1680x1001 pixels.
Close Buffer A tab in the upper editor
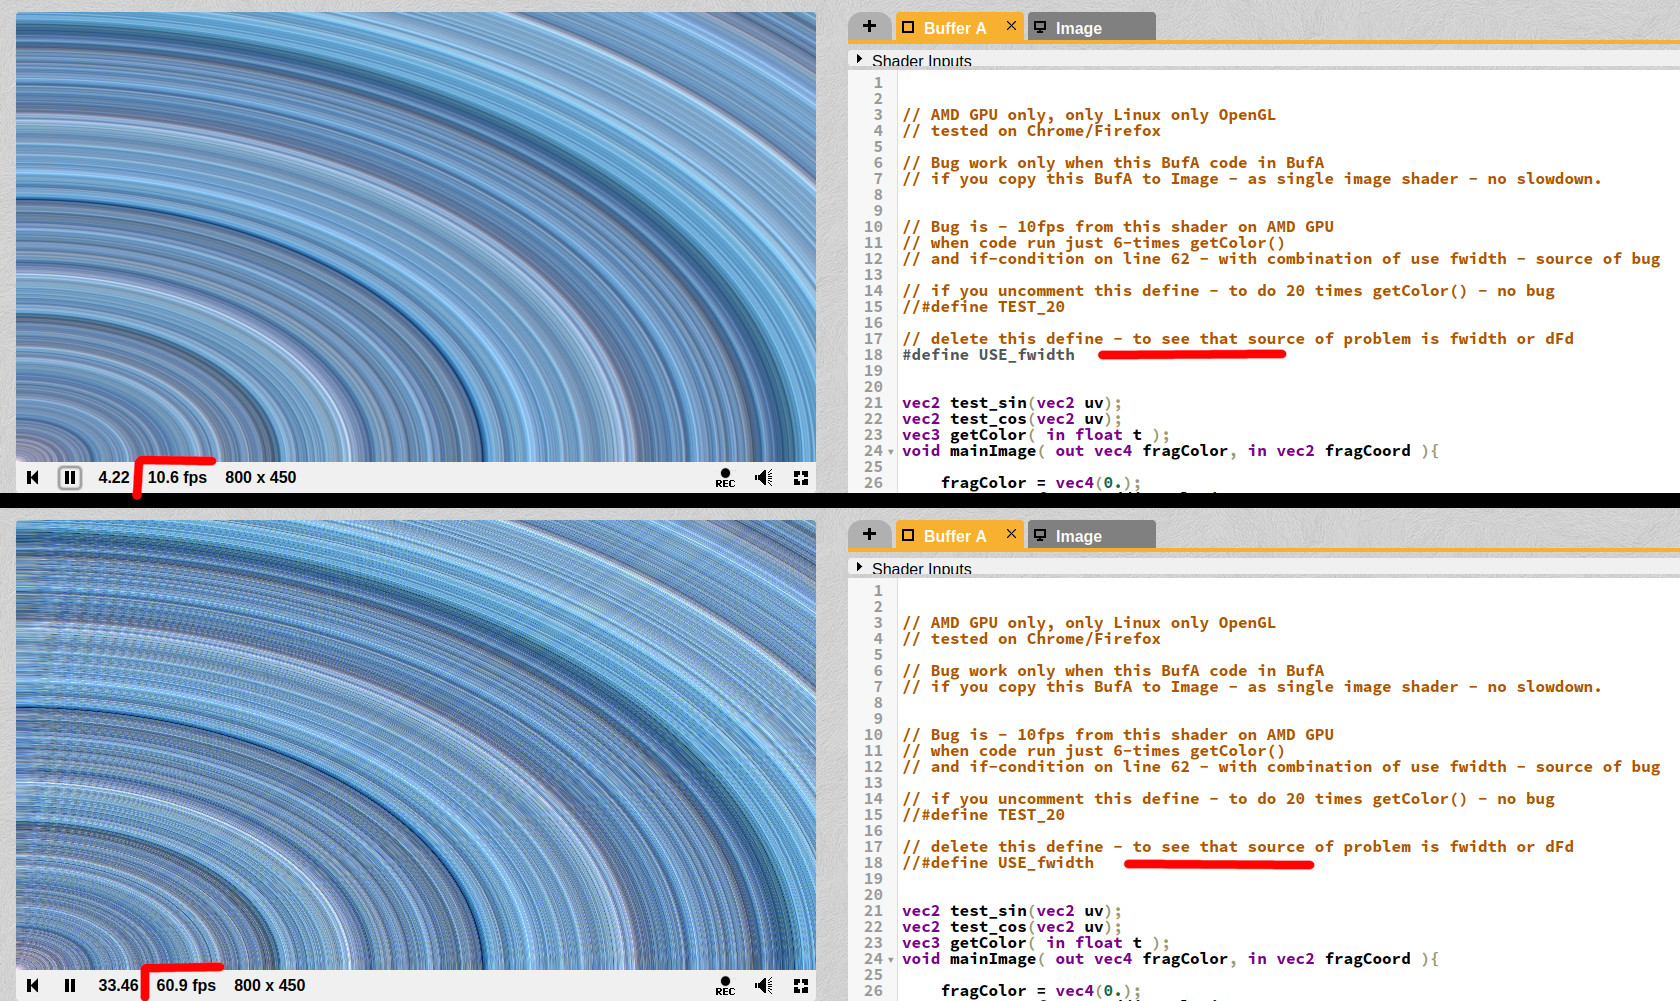point(1011,26)
